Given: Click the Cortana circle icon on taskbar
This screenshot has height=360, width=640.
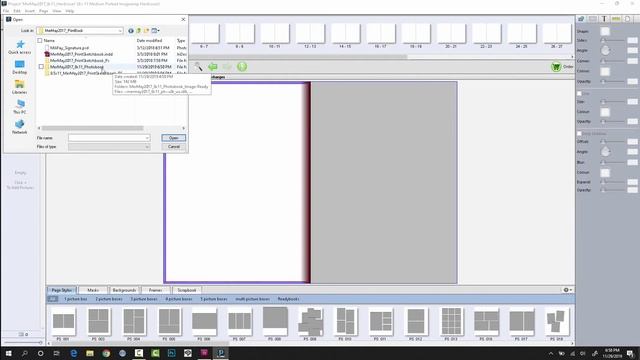Looking at the screenshot, I should [x=40, y=353].
